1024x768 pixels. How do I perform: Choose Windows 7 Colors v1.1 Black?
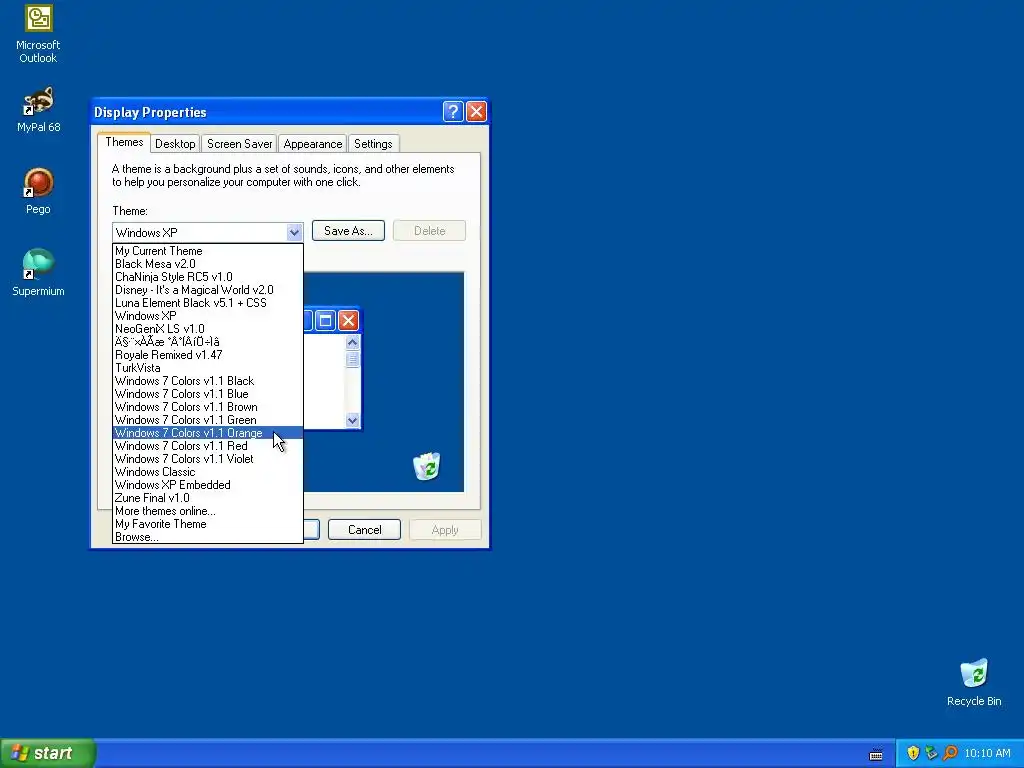208,381
